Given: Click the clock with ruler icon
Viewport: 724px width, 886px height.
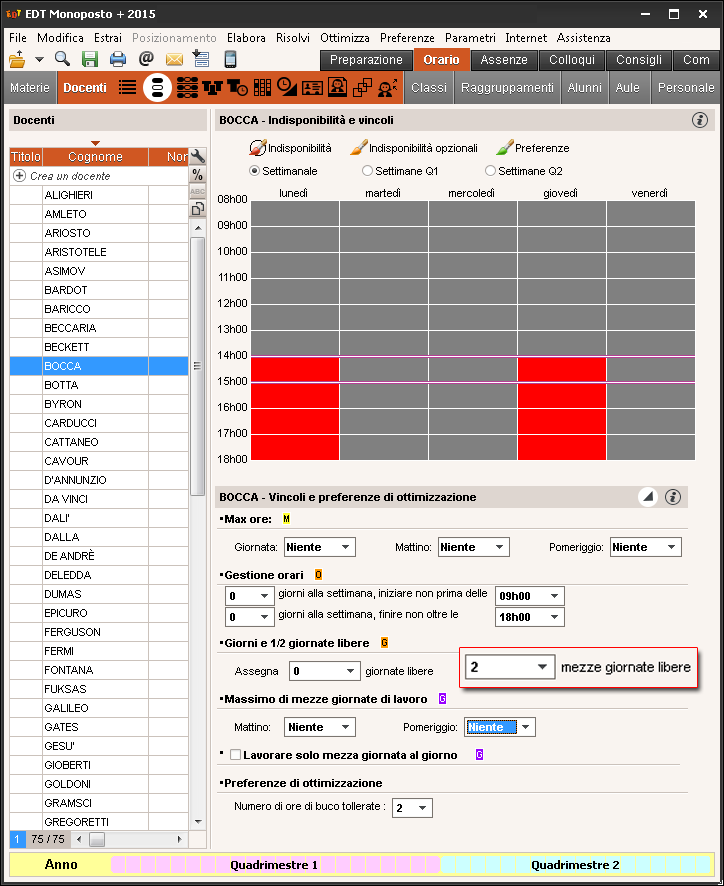Looking at the screenshot, I should 287,86.
